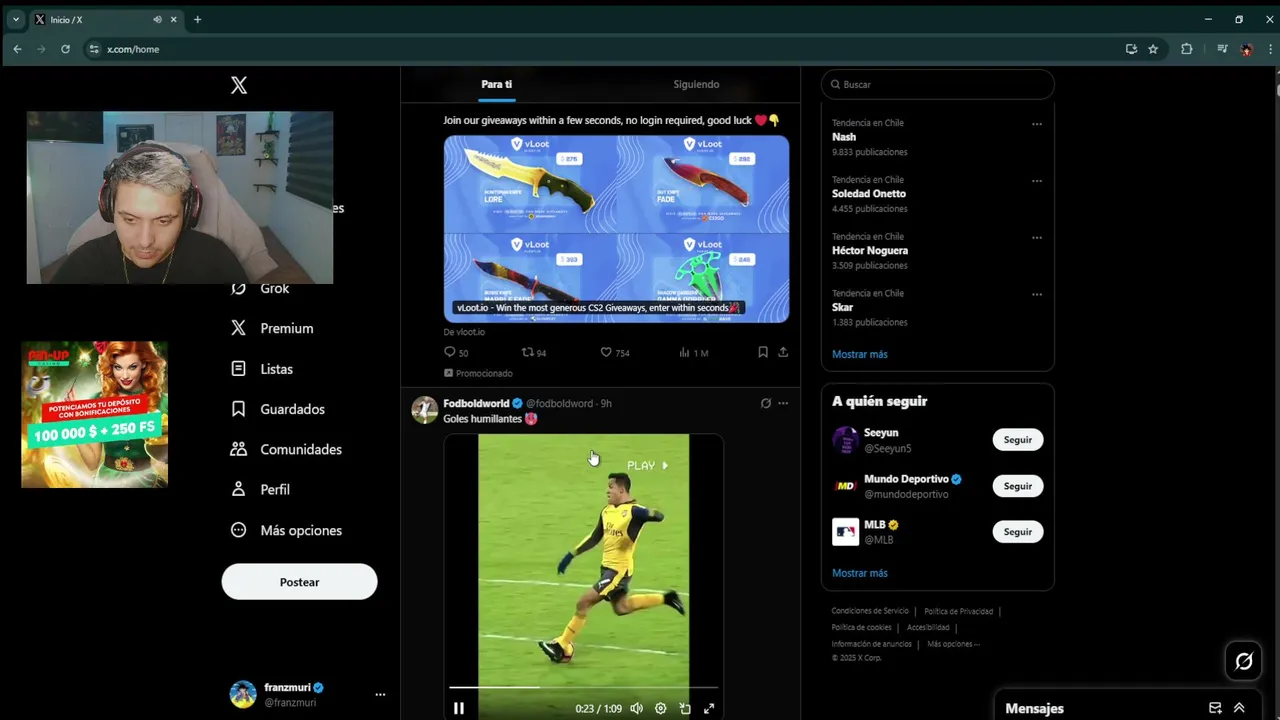The width and height of the screenshot is (1280, 720).
Task: Expand video to fullscreen
Action: pyautogui.click(x=709, y=708)
